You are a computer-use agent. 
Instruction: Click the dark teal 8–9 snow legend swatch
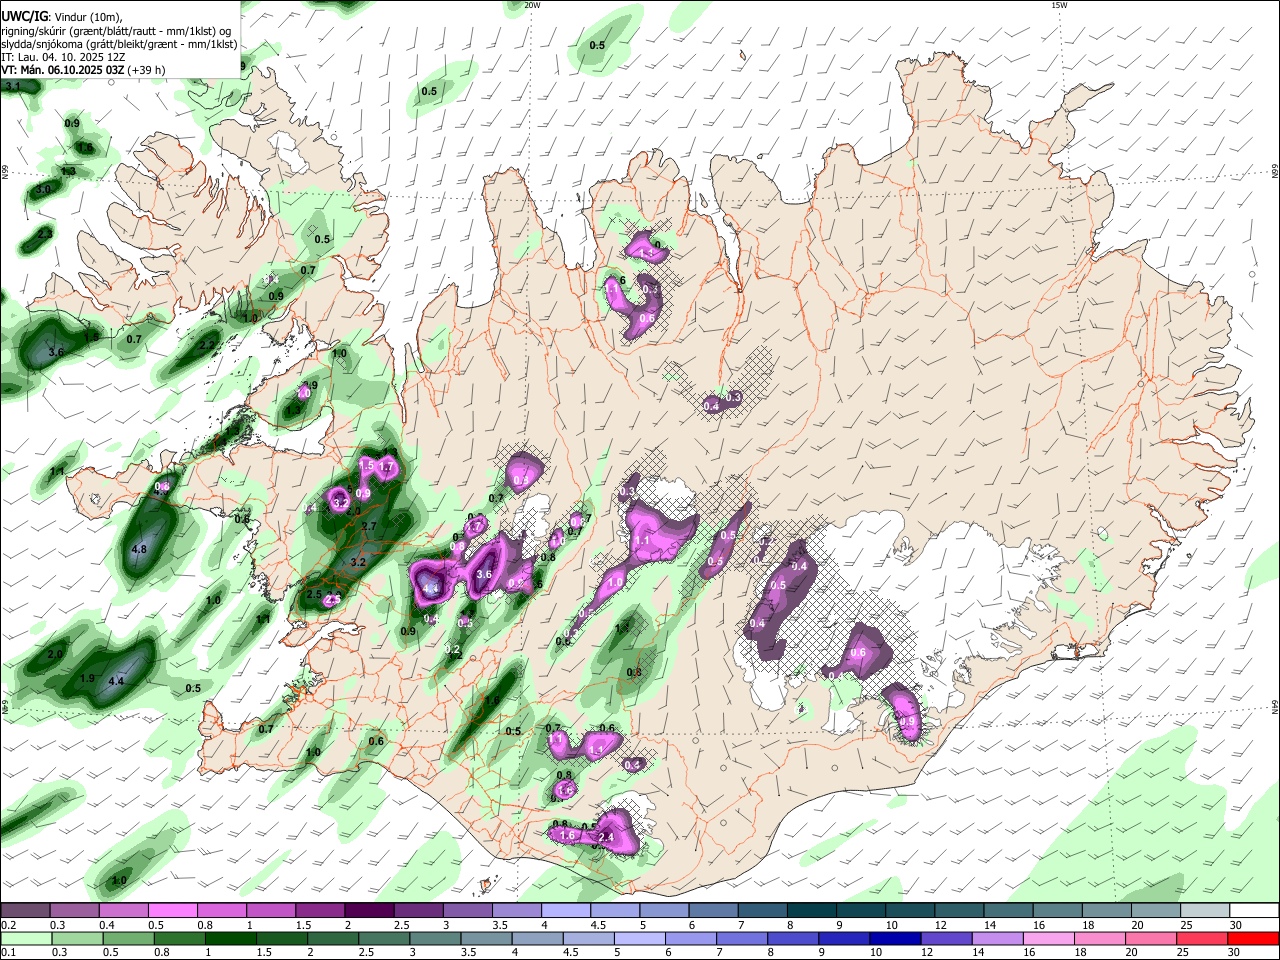tap(811, 910)
